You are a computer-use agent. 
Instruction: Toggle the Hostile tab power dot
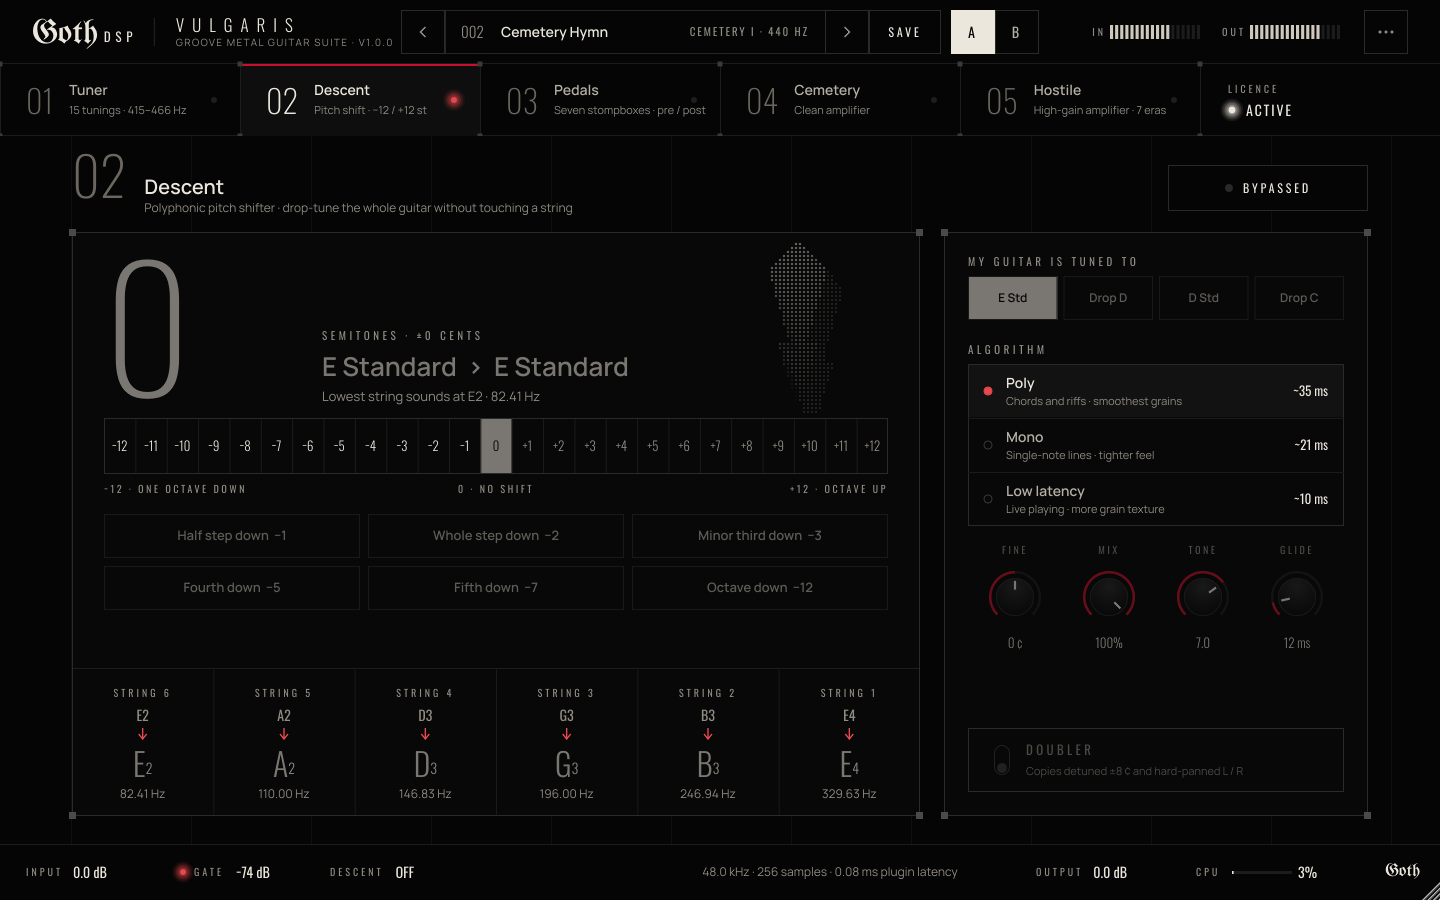(x=1174, y=100)
